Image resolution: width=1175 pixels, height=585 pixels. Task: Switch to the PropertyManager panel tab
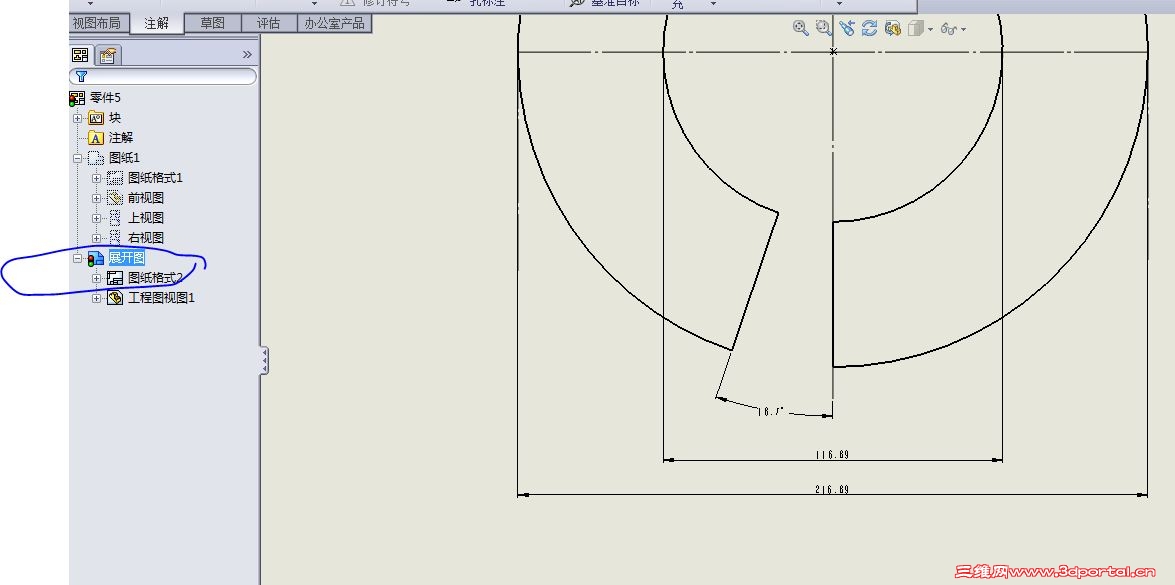(x=108, y=55)
